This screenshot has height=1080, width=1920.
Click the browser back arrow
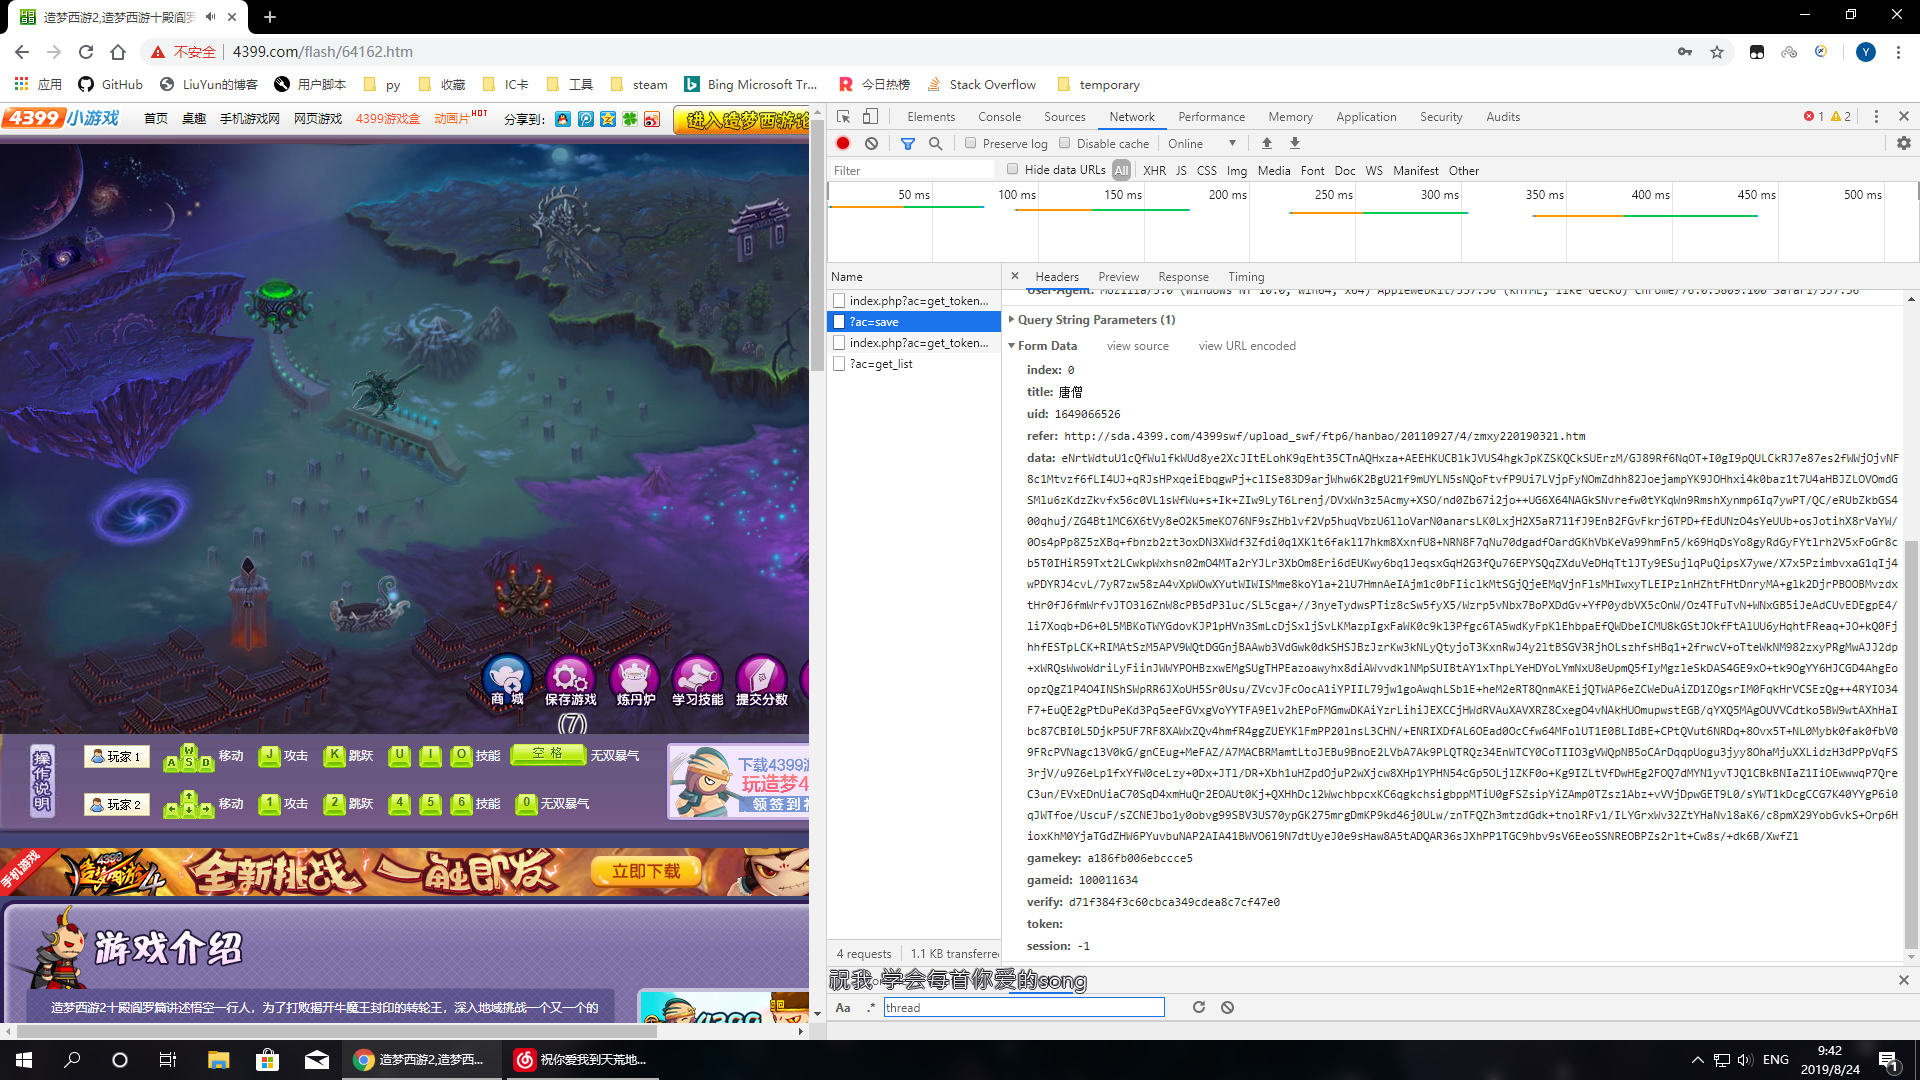pyautogui.click(x=22, y=52)
